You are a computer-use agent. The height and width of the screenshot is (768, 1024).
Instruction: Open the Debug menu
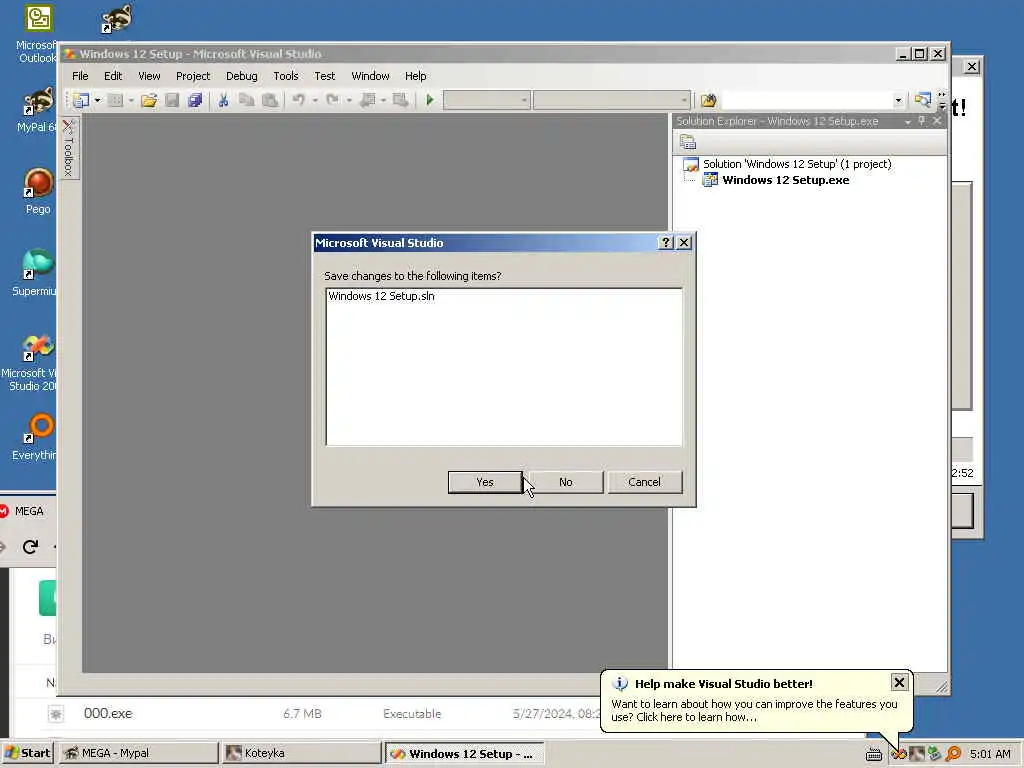tap(242, 76)
